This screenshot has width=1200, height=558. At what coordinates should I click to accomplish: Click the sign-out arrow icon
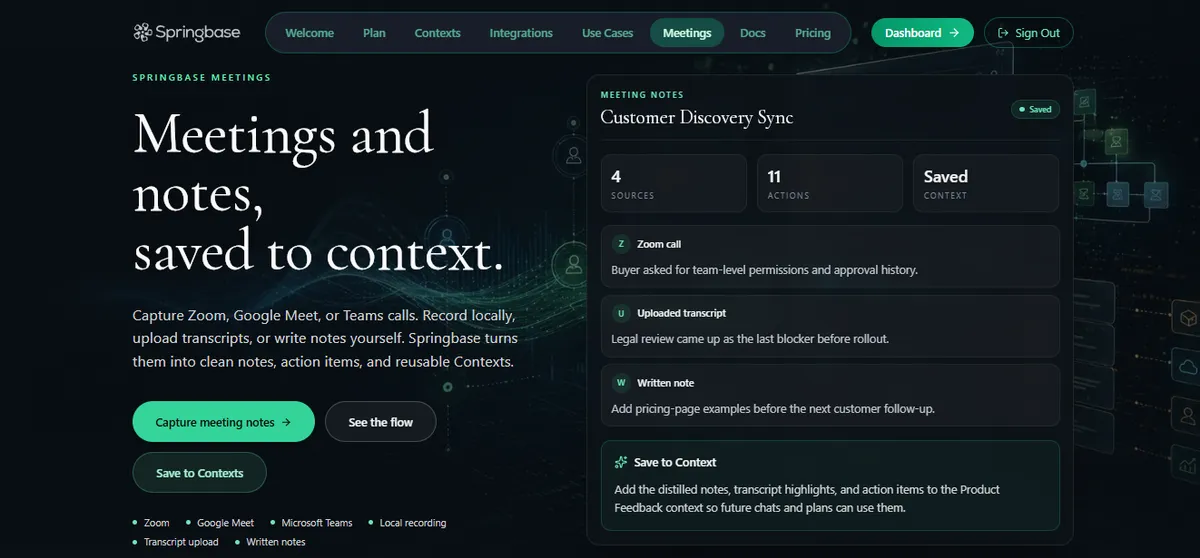(1003, 33)
